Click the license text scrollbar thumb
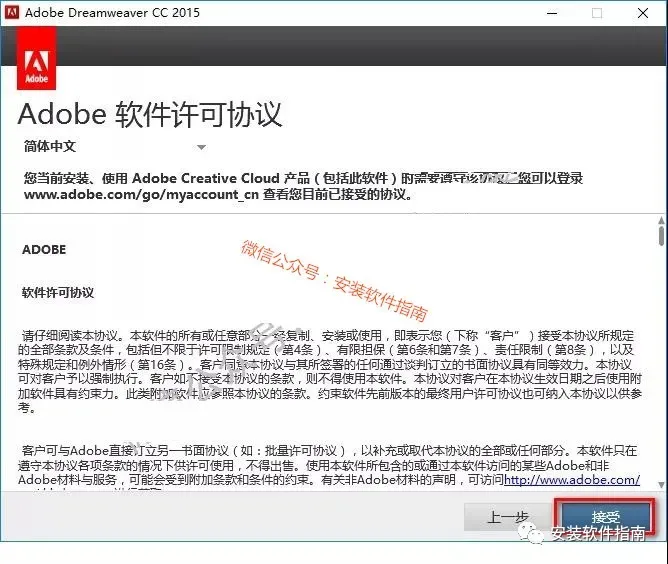This screenshot has width=668, height=564. pos(661,236)
